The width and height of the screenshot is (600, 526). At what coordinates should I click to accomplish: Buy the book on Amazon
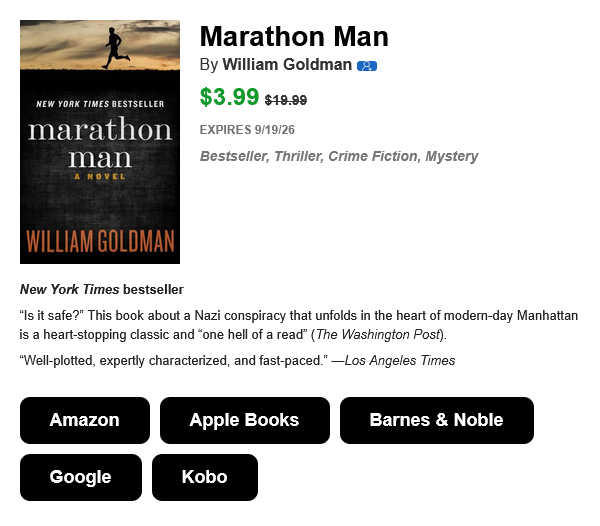click(x=85, y=420)
